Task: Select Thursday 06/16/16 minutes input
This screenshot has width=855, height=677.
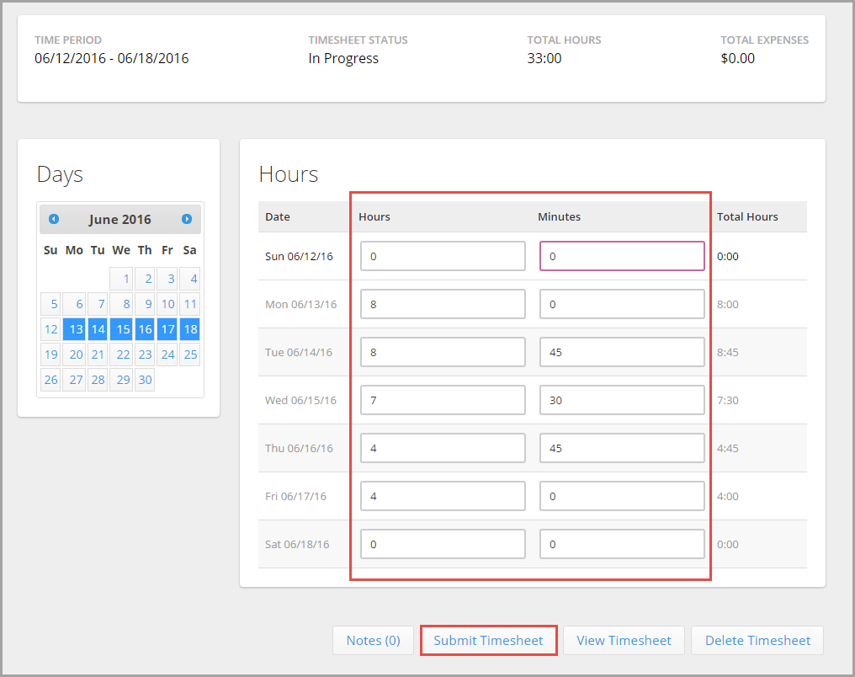Action: coord(622,448)
